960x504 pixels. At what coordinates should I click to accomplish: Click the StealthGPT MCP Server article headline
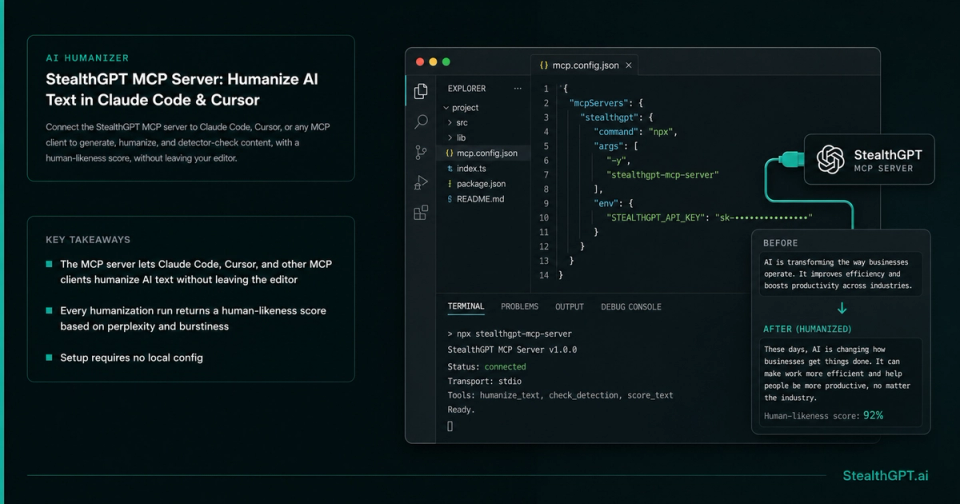pos(182,89)
